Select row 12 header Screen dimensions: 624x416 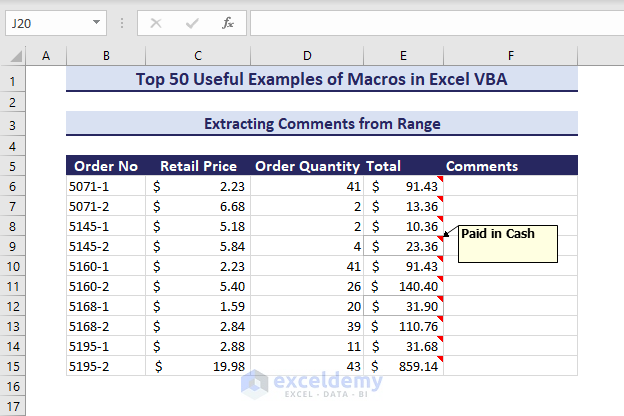pos(13,306)
